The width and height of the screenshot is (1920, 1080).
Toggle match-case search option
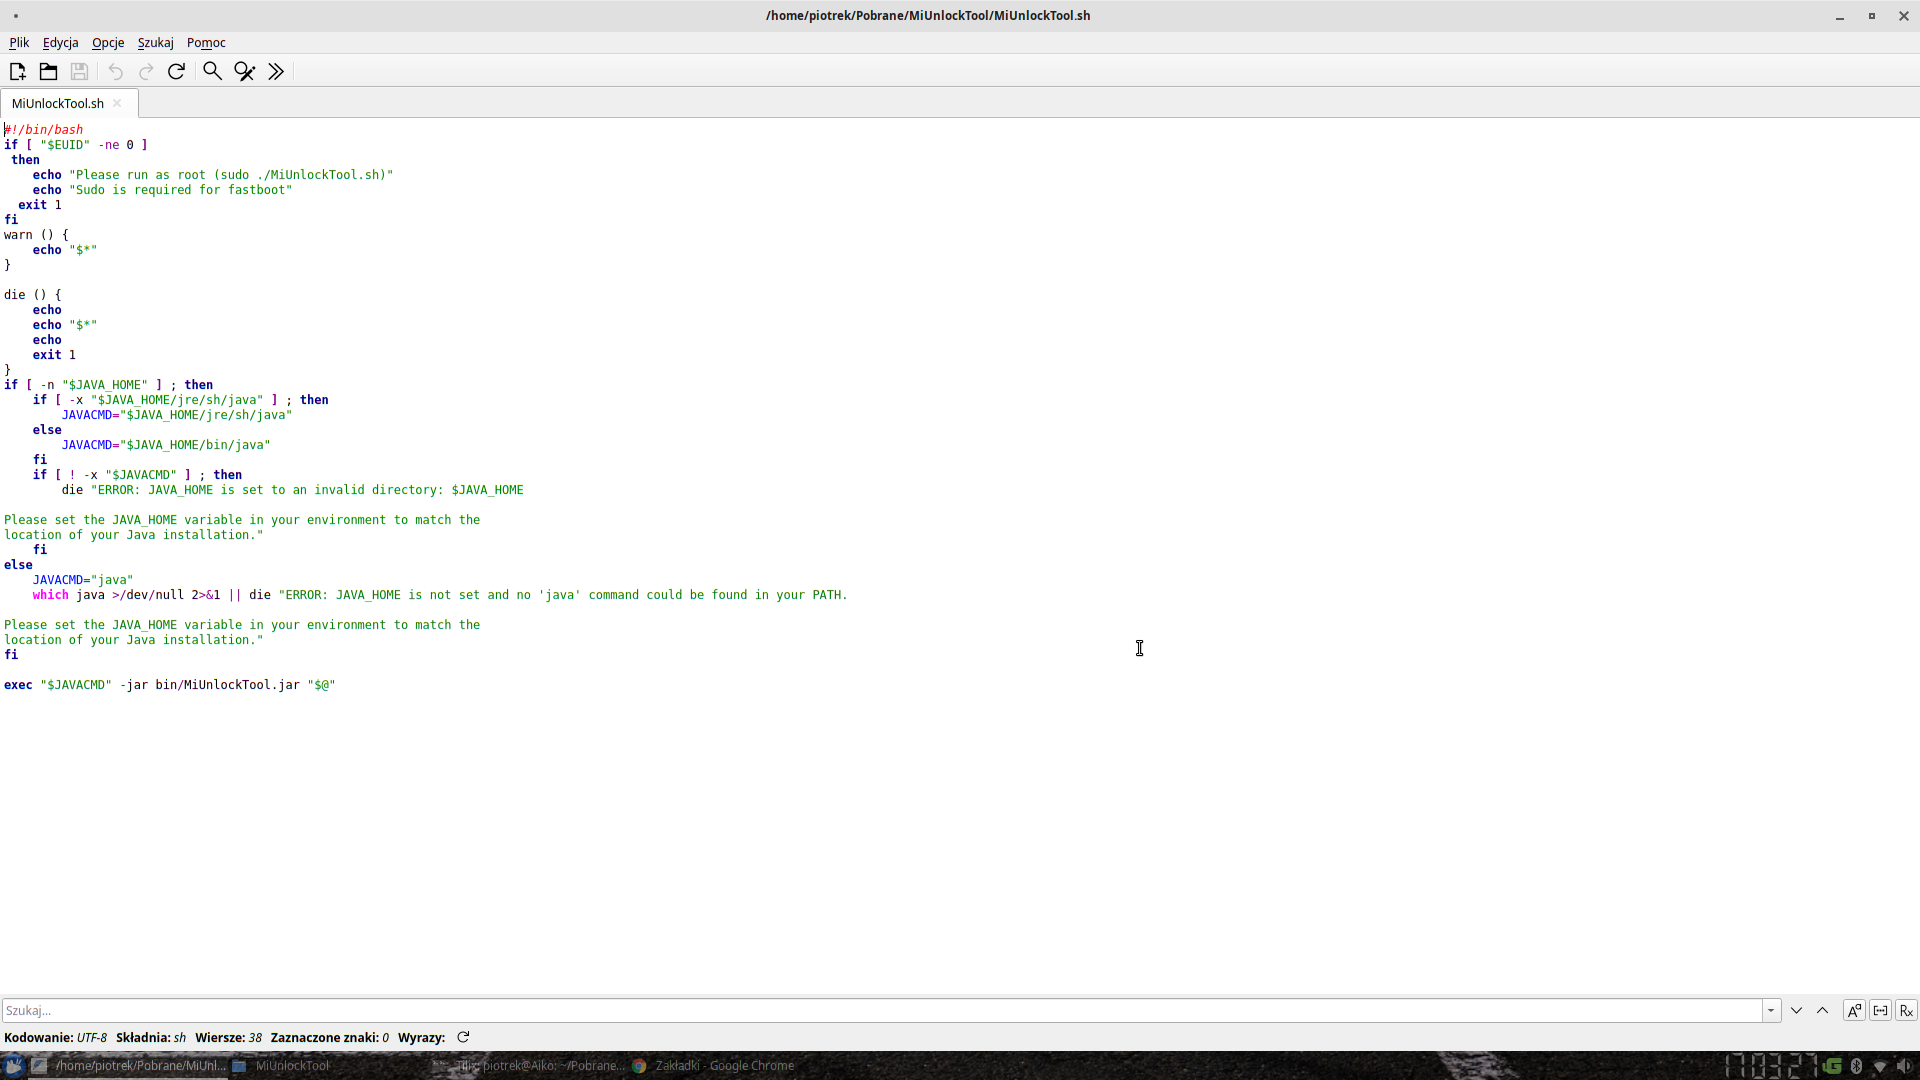pyautogui.click(x=1854, y=1010)
